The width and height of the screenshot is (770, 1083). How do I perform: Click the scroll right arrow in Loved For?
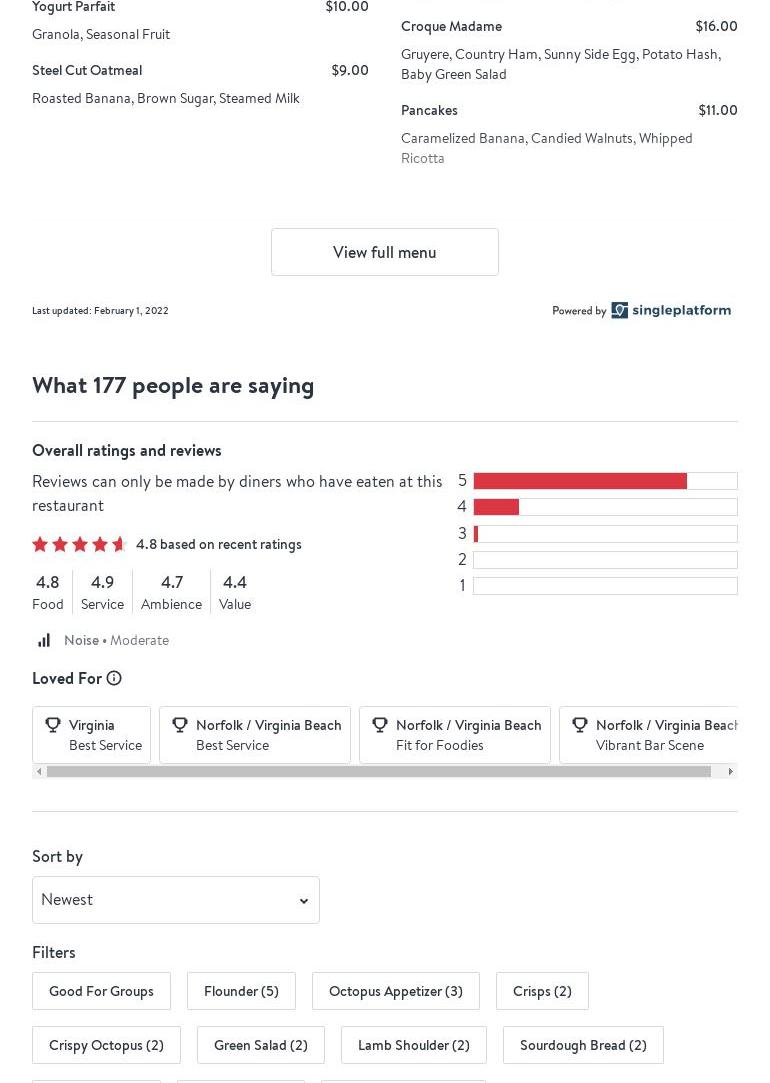coord(730,771)
